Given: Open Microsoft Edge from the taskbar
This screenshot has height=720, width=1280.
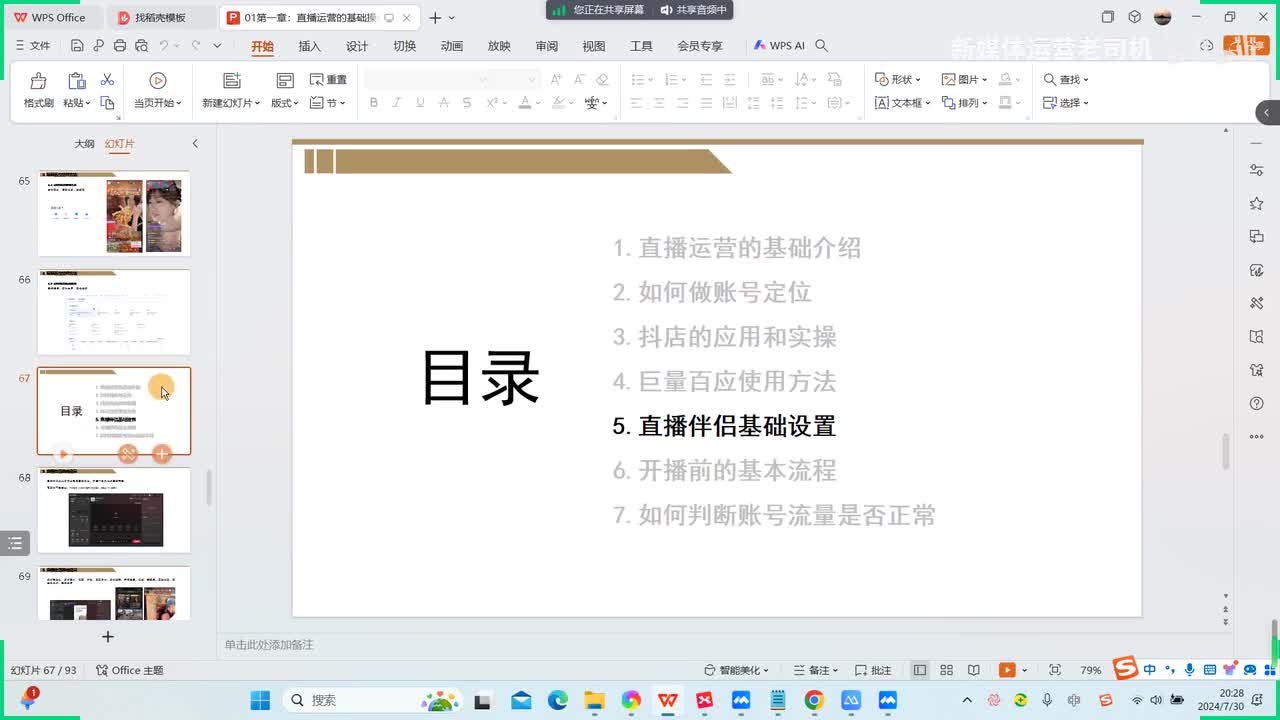Looking at the screenshot, I should point(558,700).
